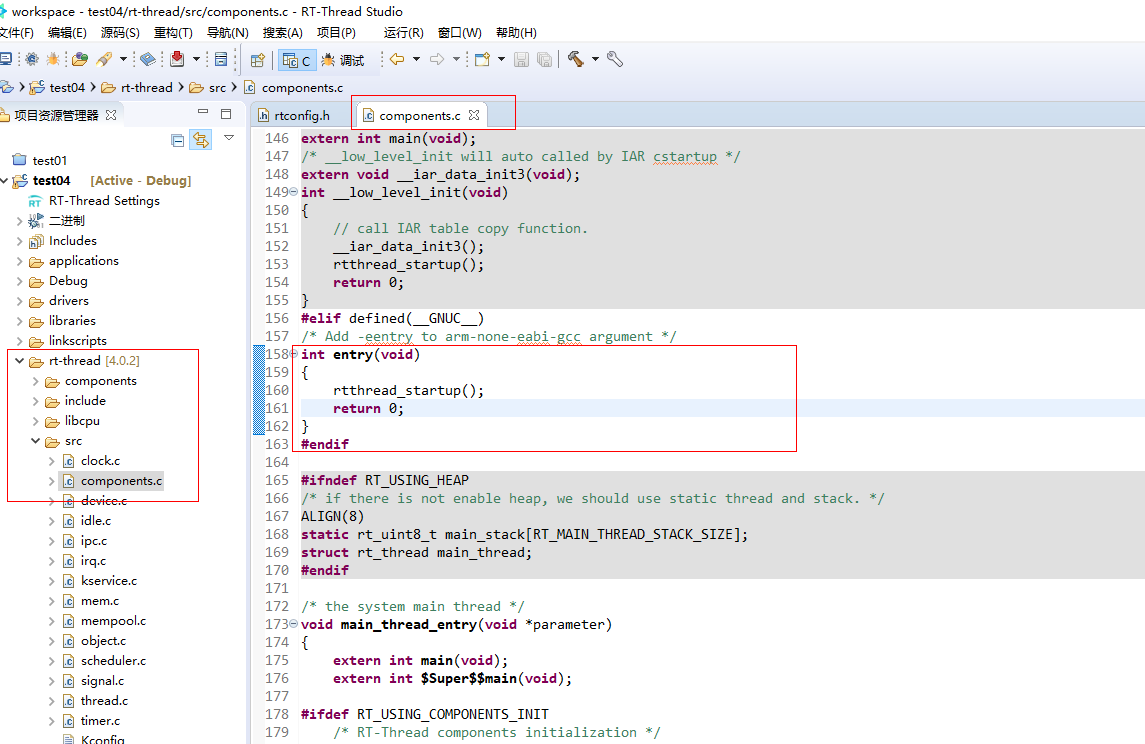Click the gear settings toolbar icon
This screenshot has height=744, width=1145.
click(31, 59)
